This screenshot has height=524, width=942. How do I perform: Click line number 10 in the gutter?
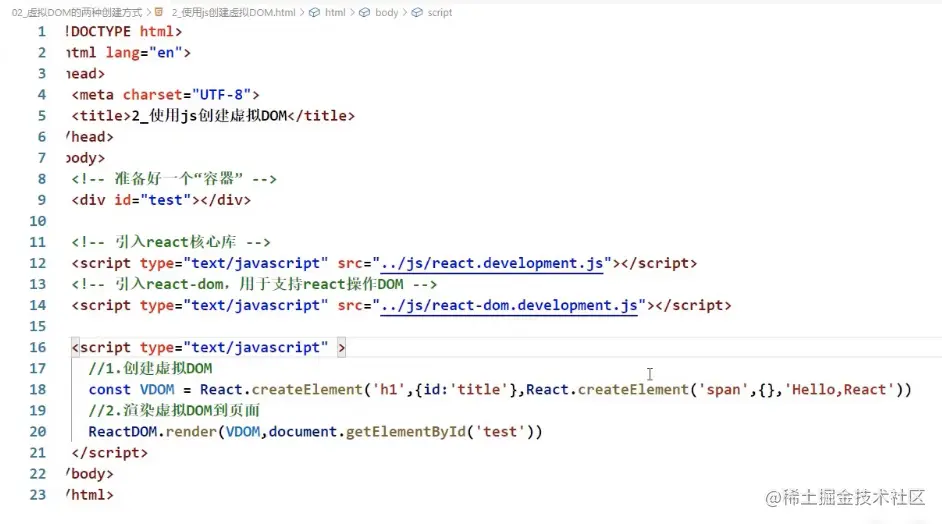click(37, 221)
